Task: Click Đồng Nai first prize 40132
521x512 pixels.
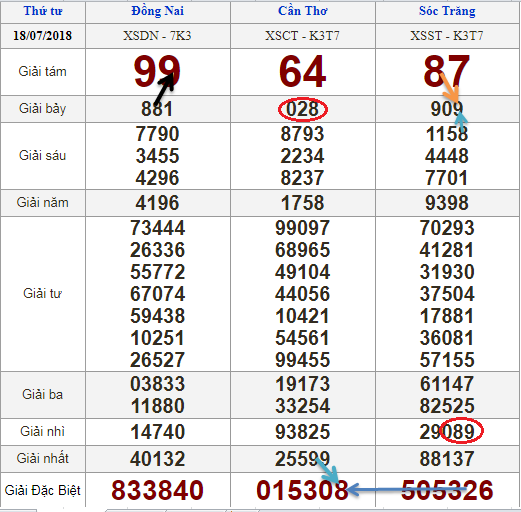Action: click(157, 459)
